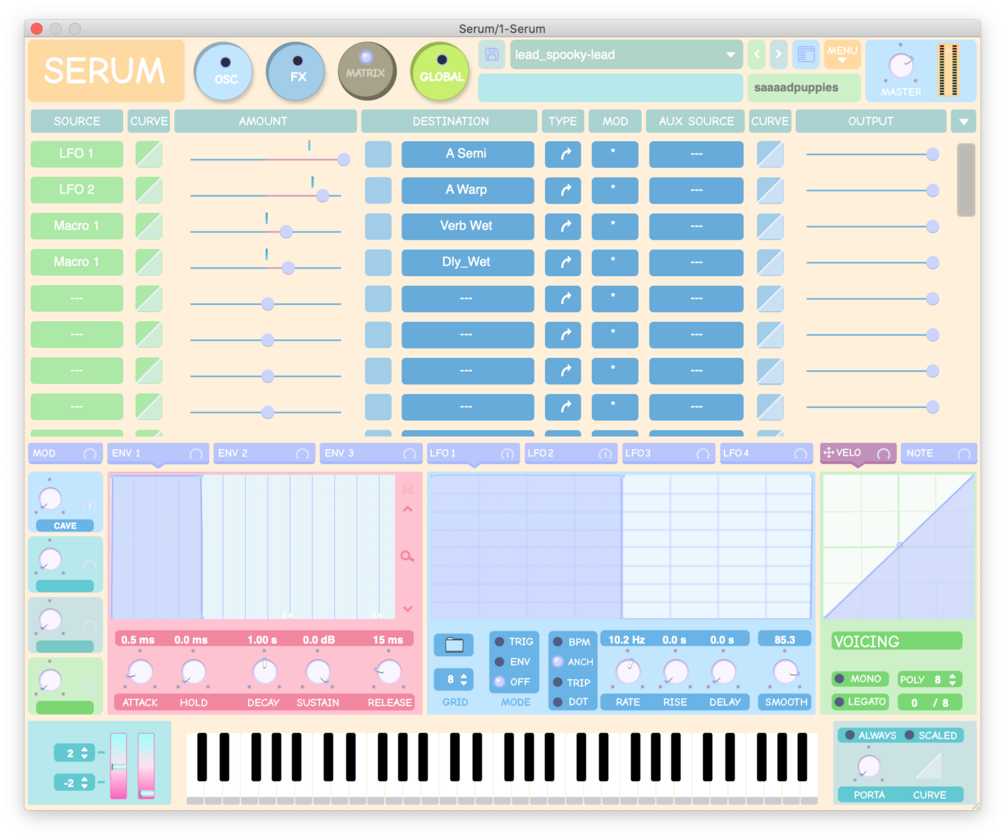
Task: Select LFO OFF mode
Action: coord(499,682)
